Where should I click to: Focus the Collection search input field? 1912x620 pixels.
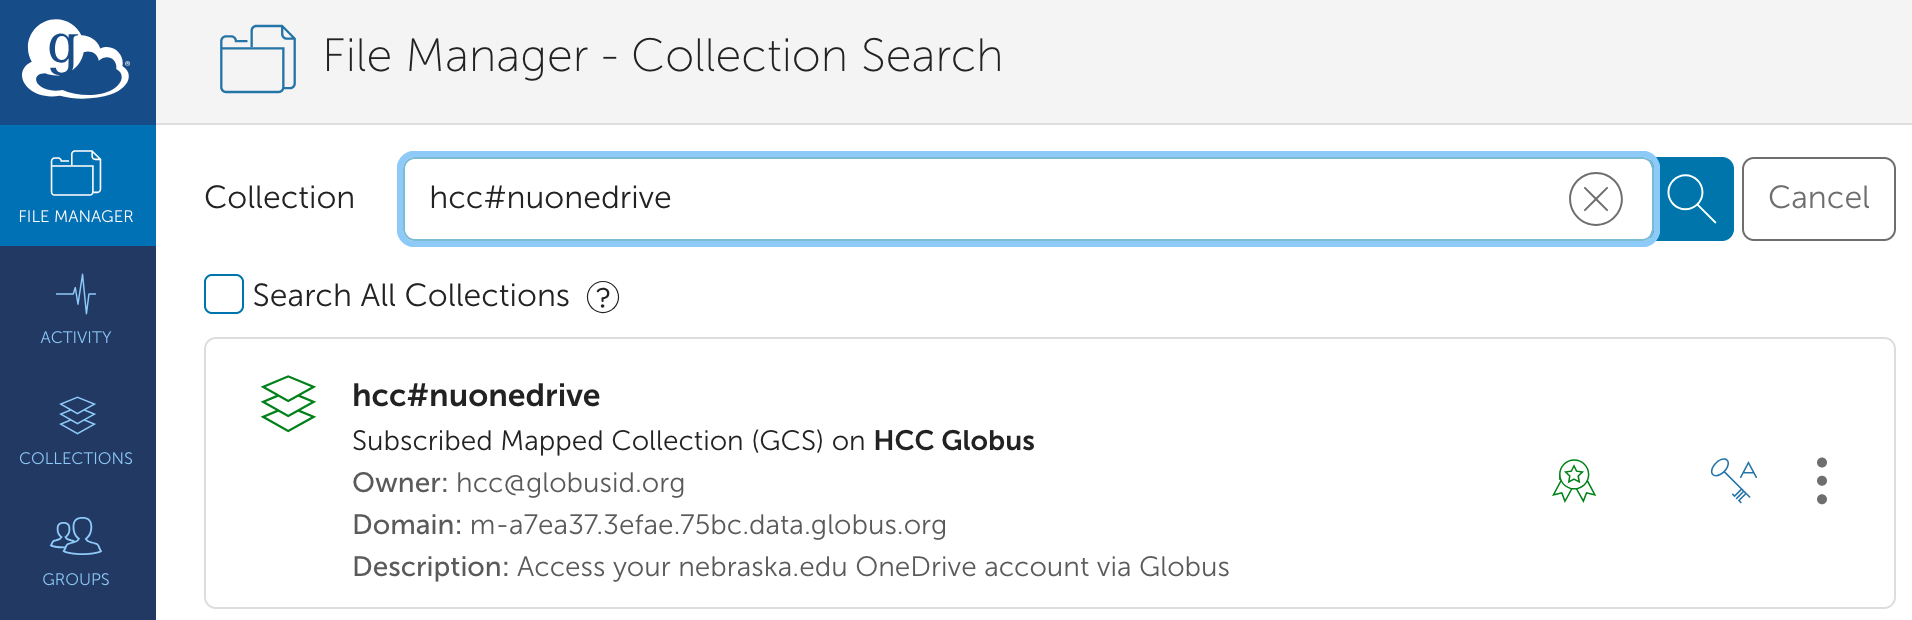click(980, 198)
